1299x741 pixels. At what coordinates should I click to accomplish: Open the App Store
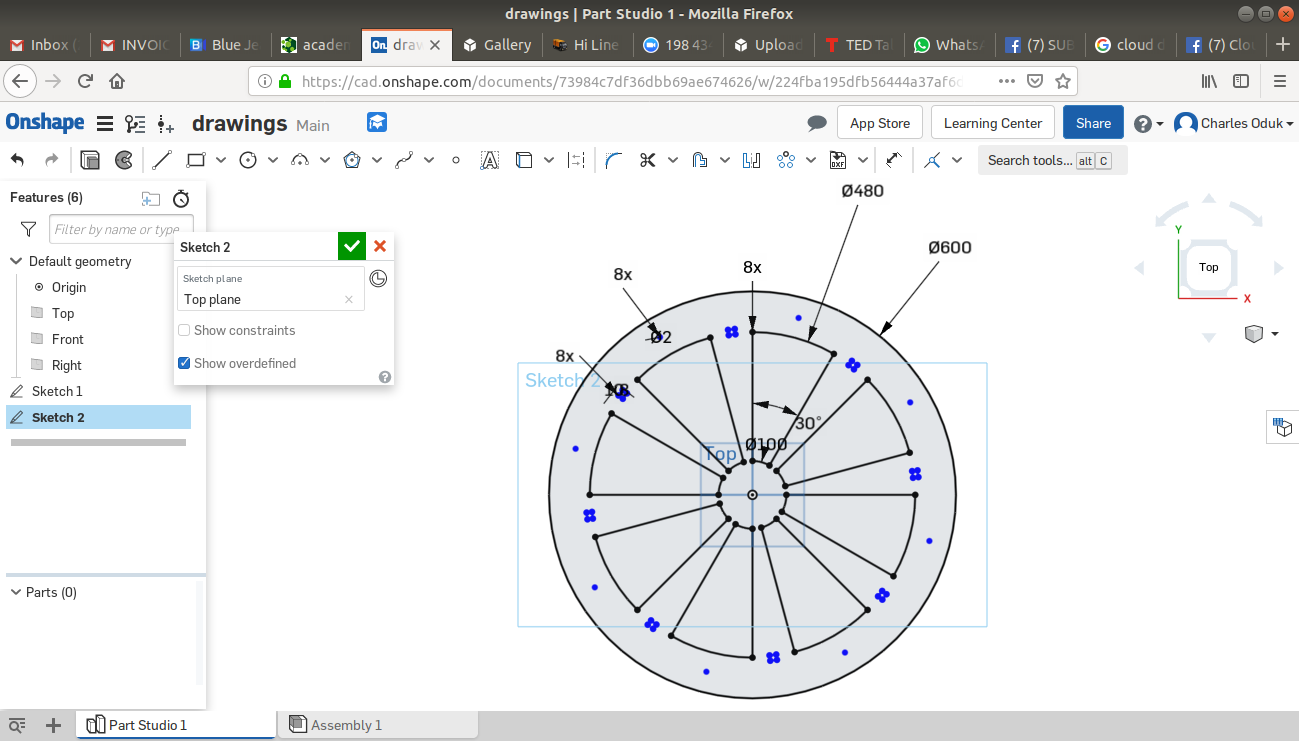(x=880, y=123)
